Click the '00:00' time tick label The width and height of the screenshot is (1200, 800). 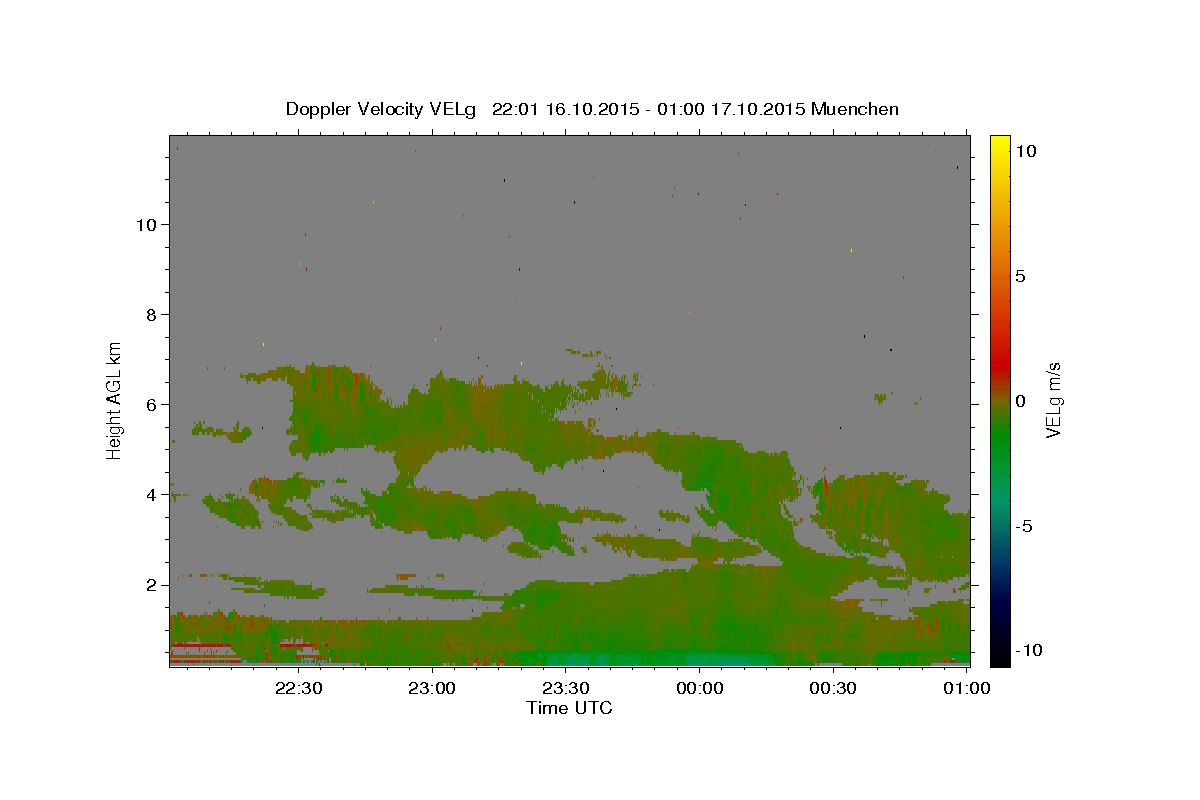tap(700, 688)
